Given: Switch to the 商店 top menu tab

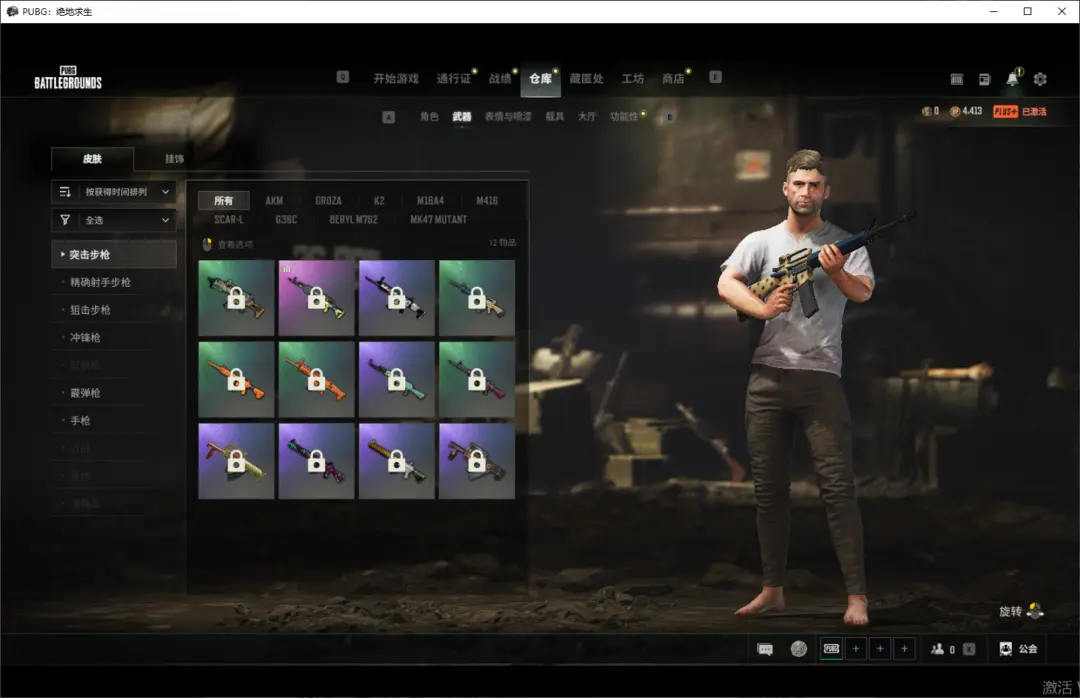Looking at the screenshot, I should click(673, 79).
